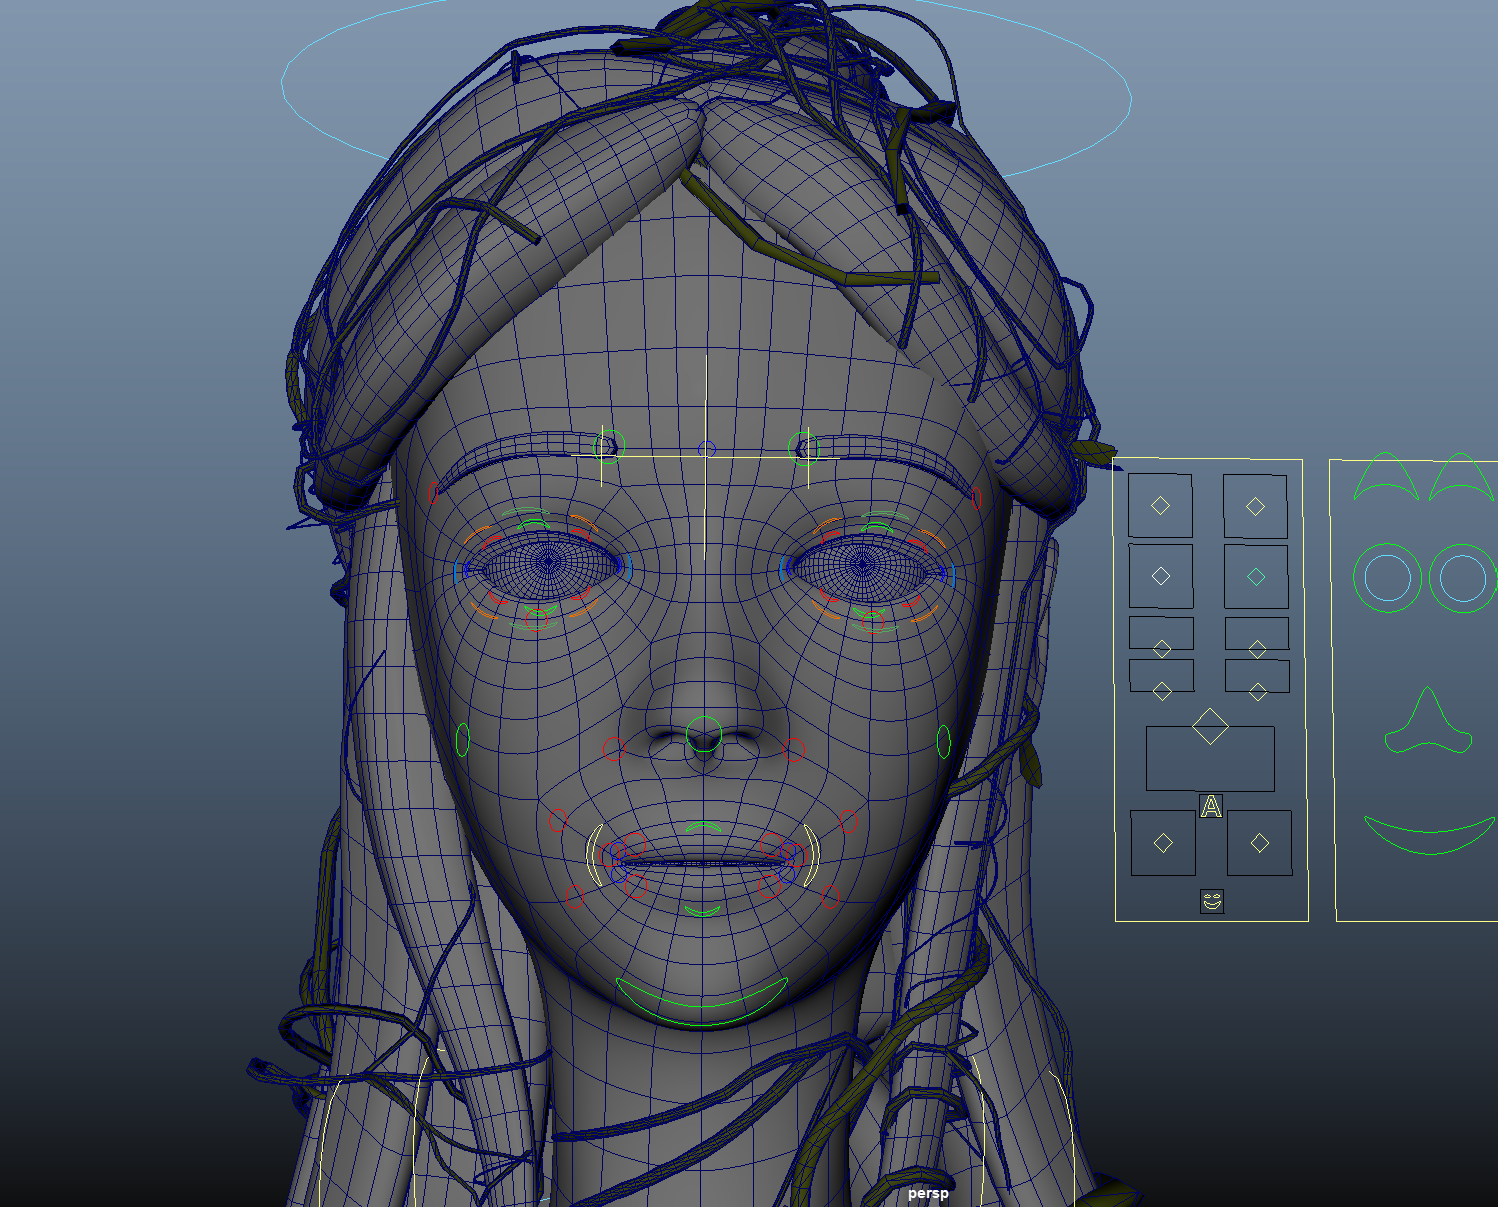Click the green circle at nose tip
The height and width of the screenshot is (1207, 1498).
pos(704,734)
